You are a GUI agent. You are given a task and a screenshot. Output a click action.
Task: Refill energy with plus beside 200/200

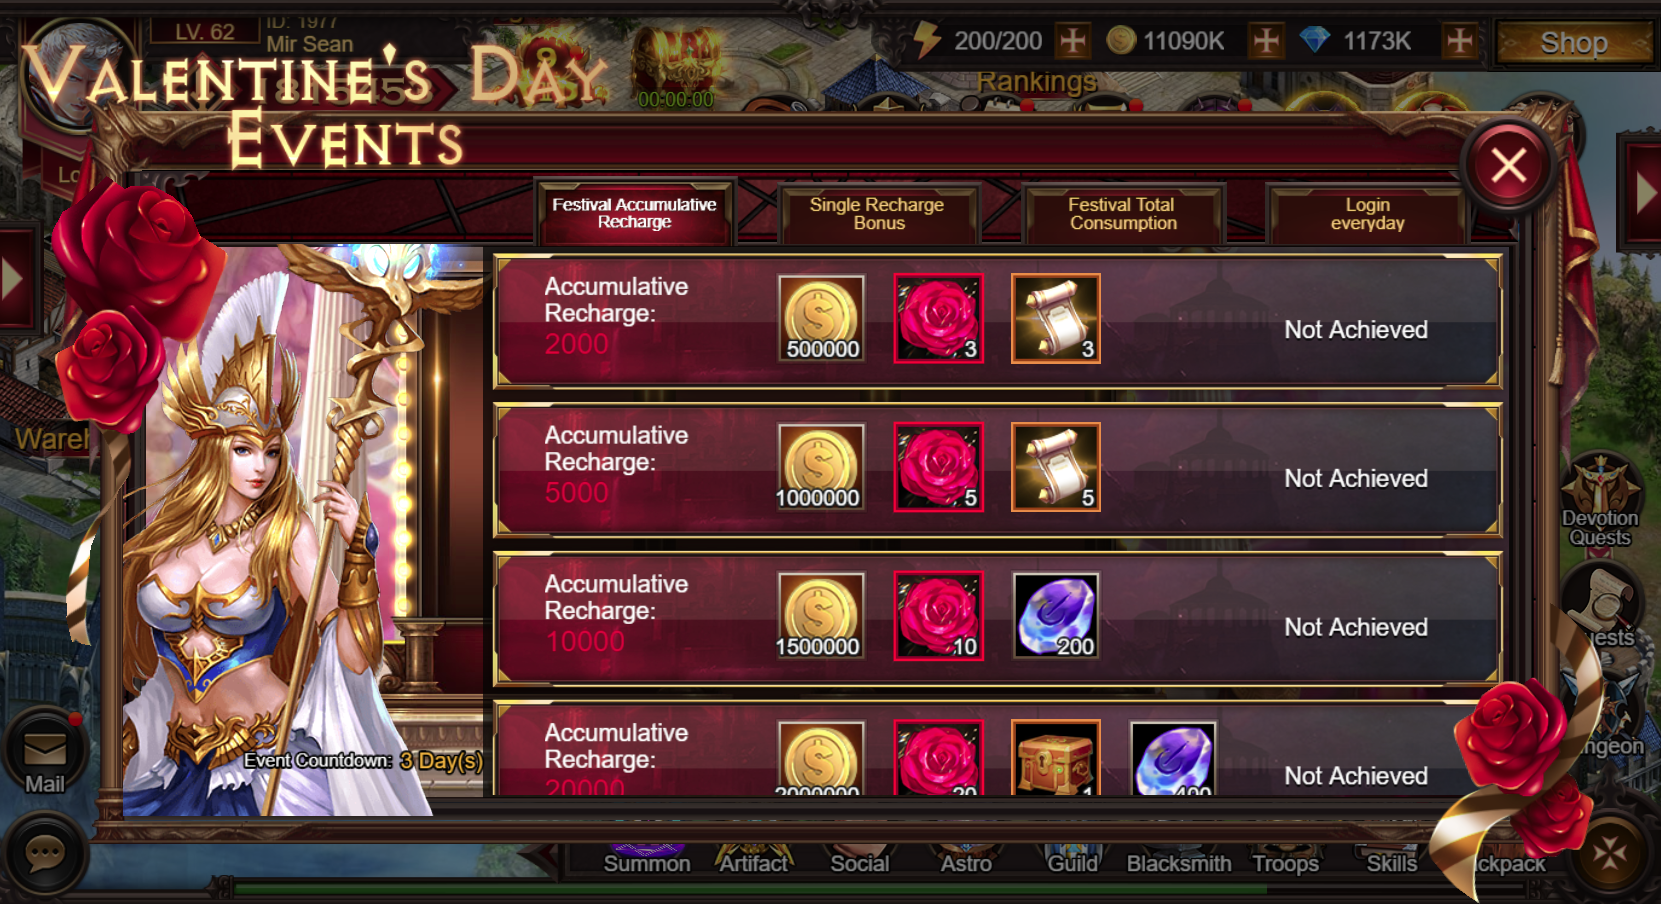coord(1073,41)
